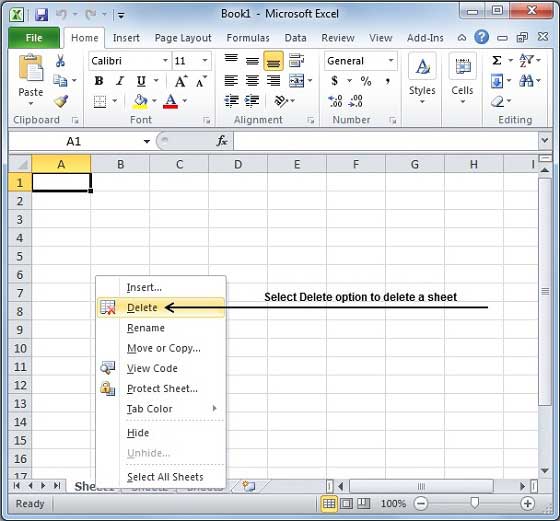Viewport: 560px width, 521px height.
Task: Expand the formula bar chevron
Action: 544,140
